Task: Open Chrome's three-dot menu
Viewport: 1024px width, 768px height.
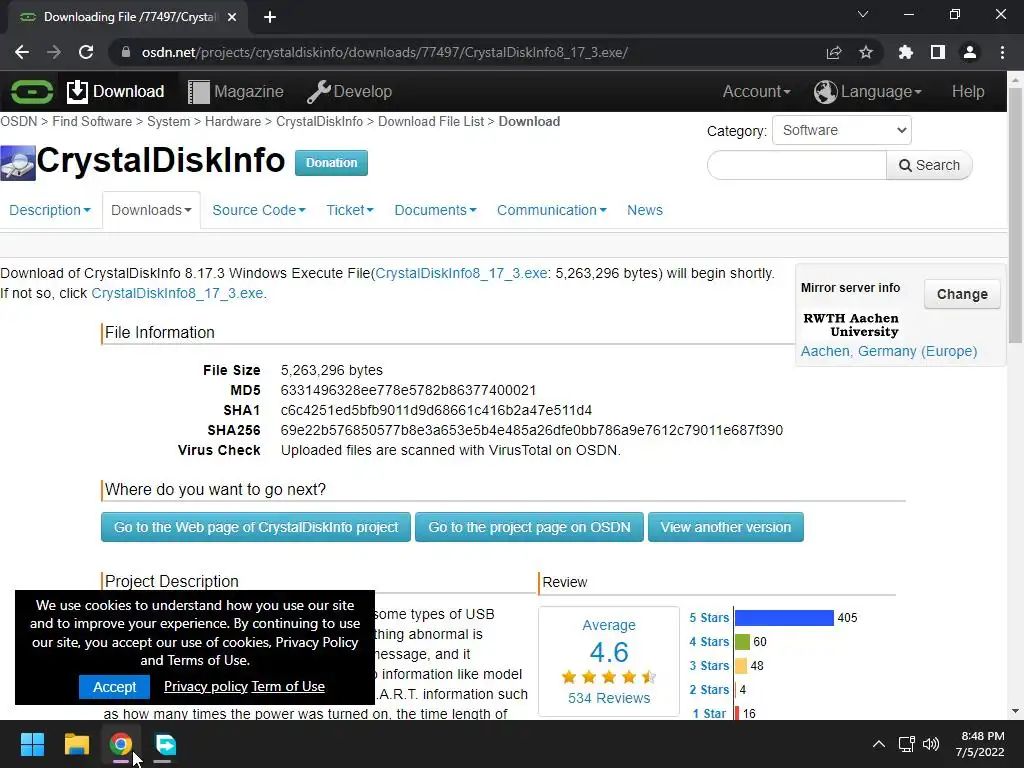Action: tap(1002, 52)
